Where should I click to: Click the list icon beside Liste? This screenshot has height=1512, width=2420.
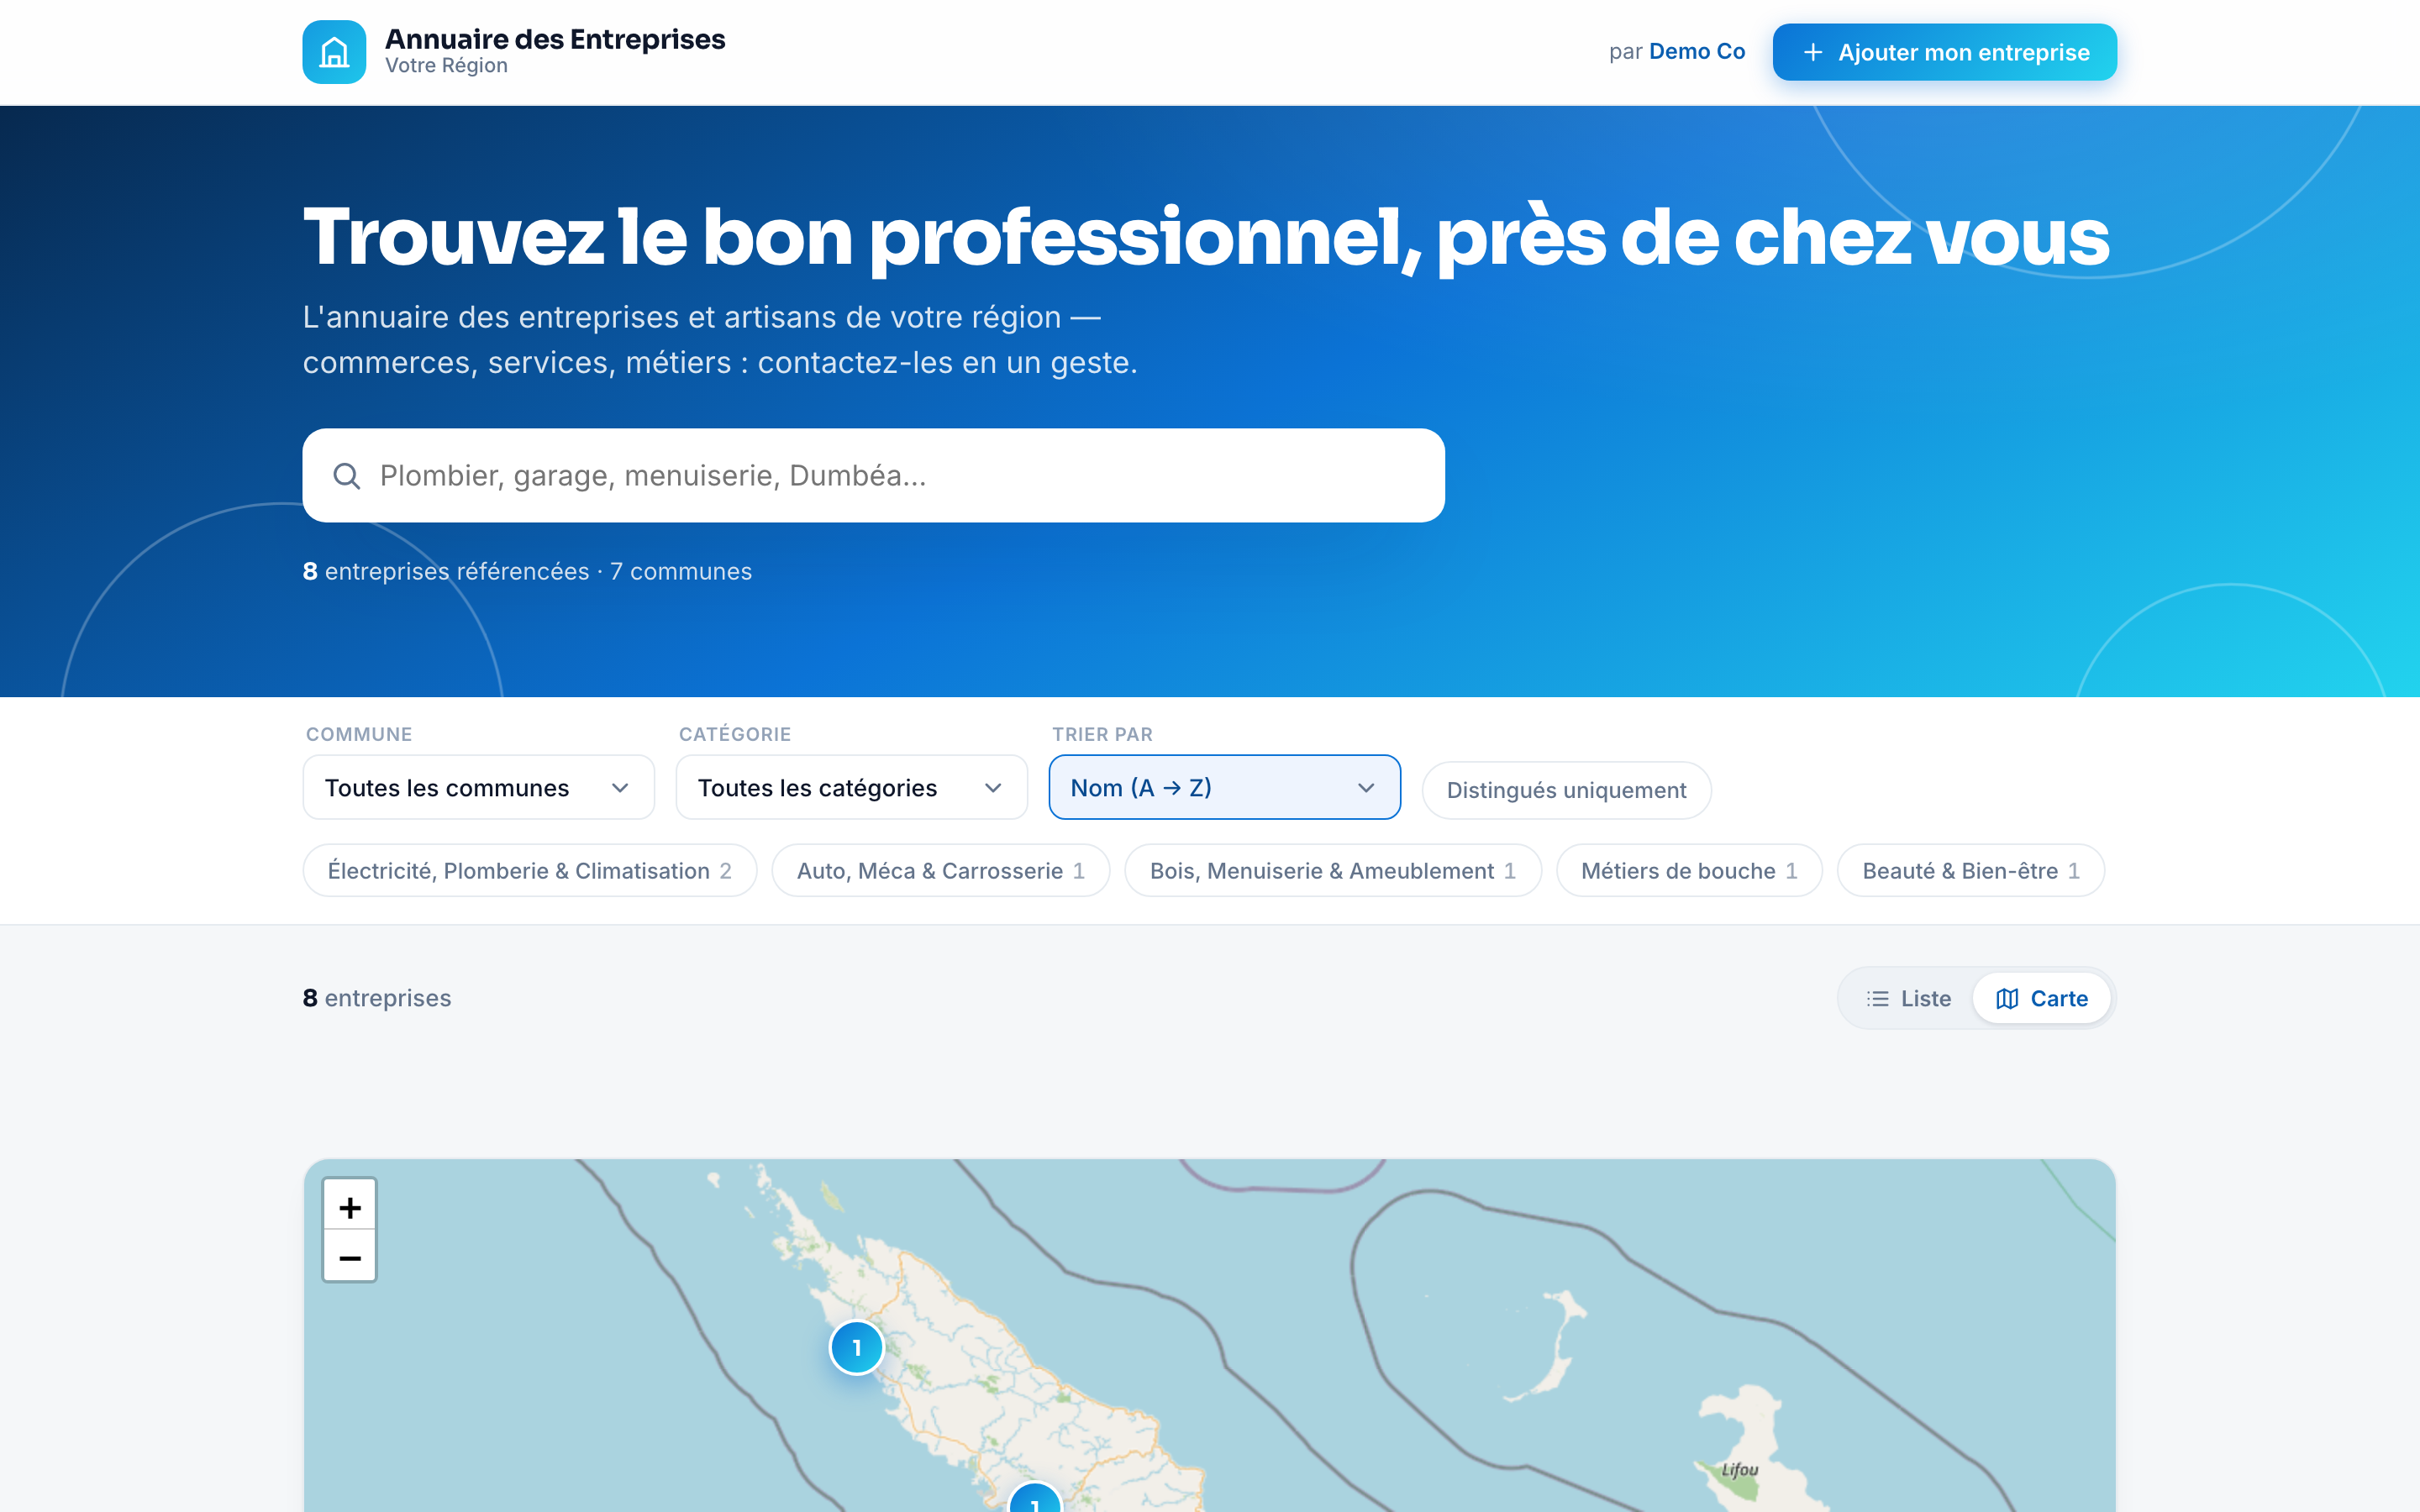click(x=1877, y=998)
